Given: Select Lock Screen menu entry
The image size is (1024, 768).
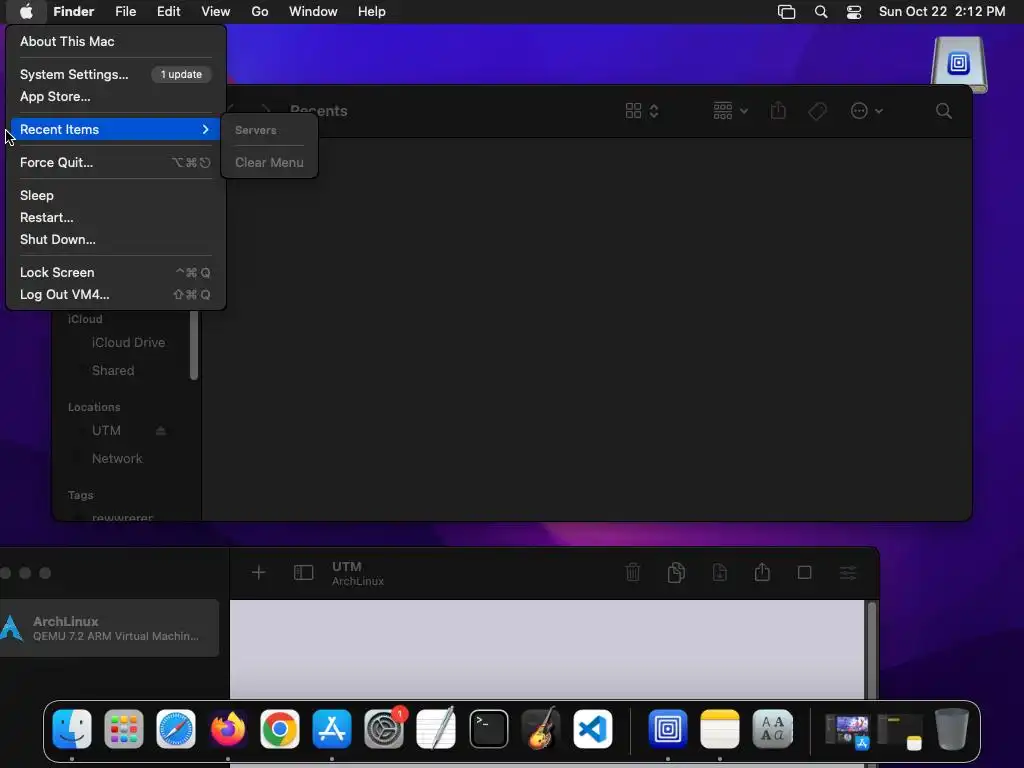Looking at the screenshot, I should tap(116, 272).
